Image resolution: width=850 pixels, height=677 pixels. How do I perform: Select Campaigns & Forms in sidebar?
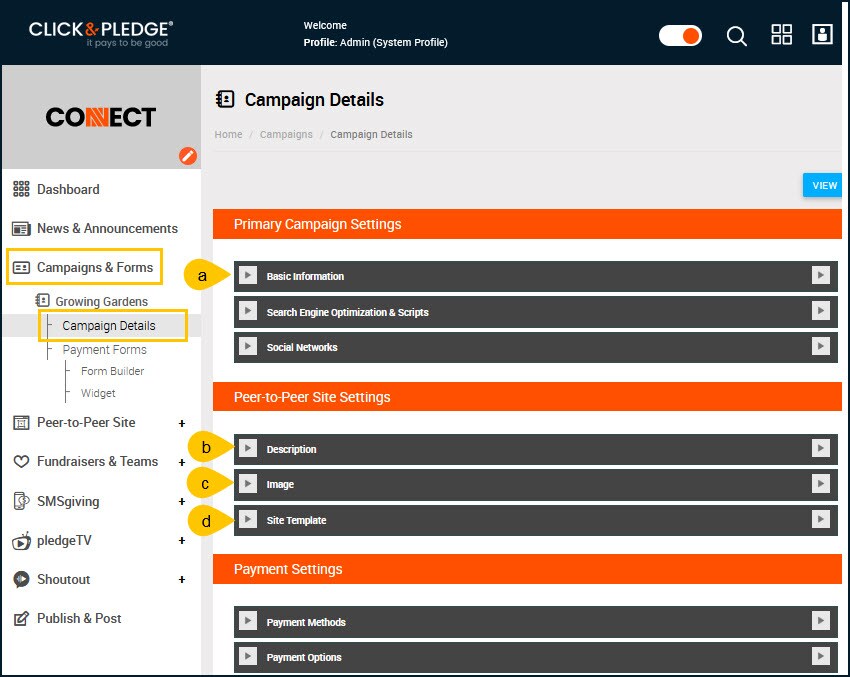point(95,268)
